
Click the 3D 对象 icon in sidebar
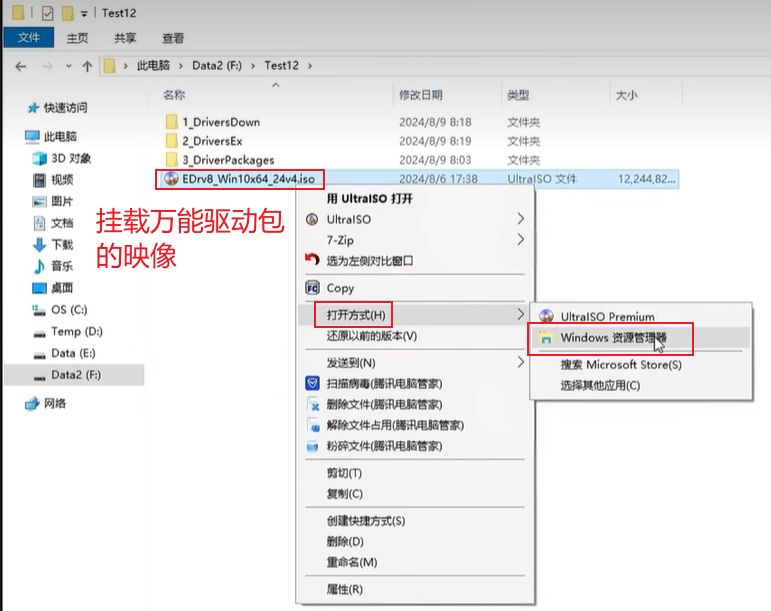[x=39, y=158]
